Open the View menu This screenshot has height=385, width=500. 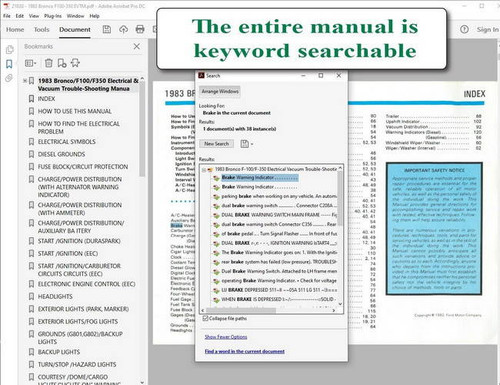34,16
